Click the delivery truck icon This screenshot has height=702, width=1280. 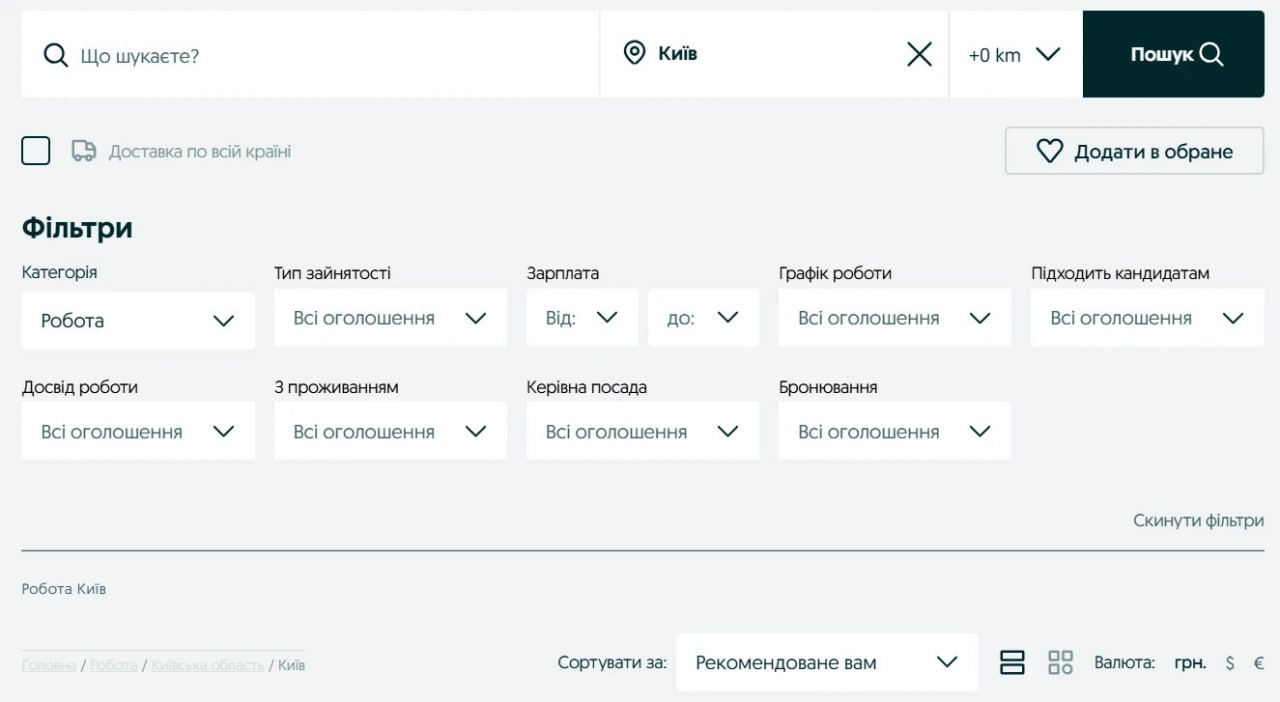pos(84,151)
